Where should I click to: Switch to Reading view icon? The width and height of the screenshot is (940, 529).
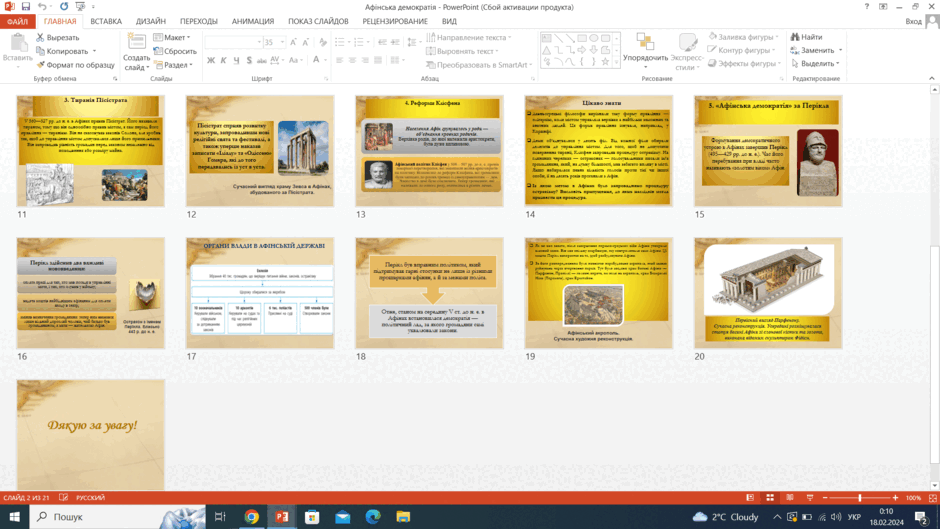click(790, 498)
